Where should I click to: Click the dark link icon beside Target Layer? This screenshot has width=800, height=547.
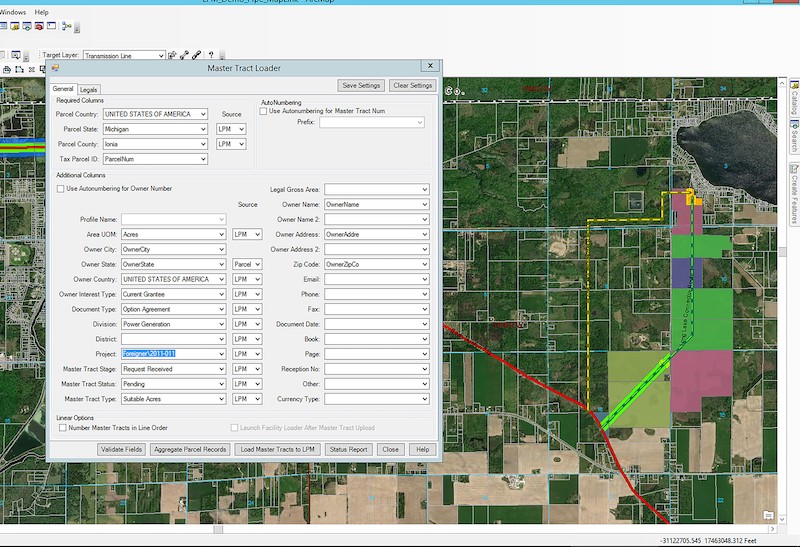196,55
